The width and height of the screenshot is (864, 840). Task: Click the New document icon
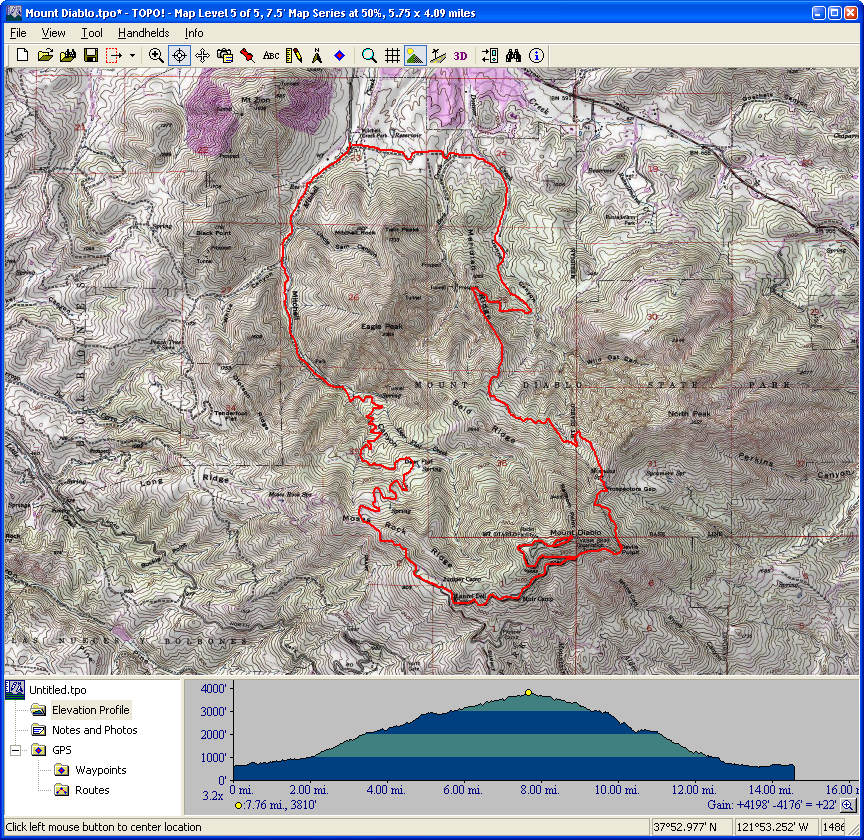(22, 56)
